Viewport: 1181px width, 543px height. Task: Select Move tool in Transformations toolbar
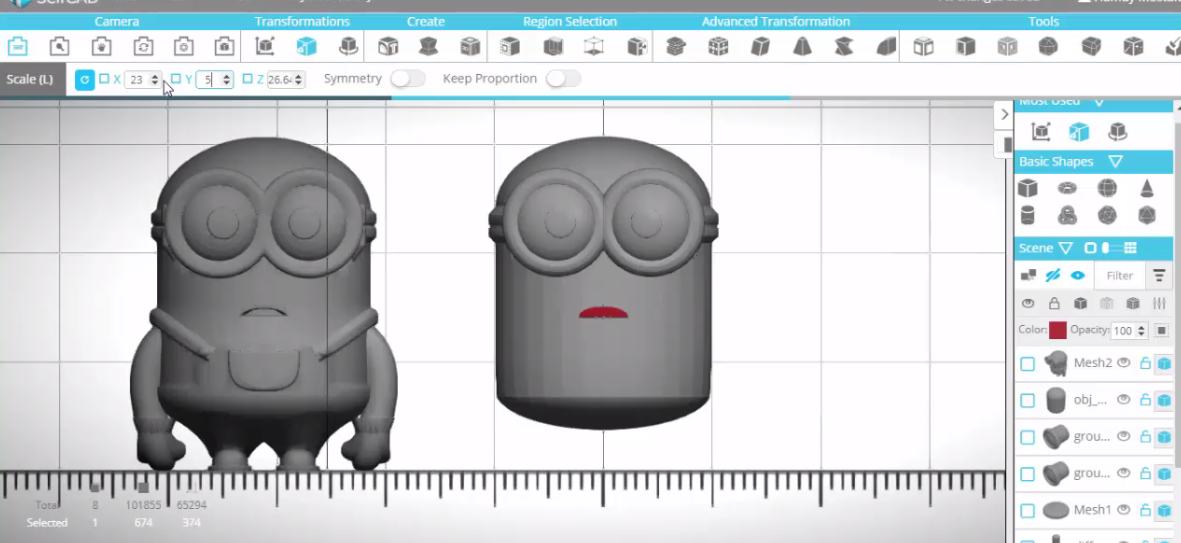click(264, 47)
